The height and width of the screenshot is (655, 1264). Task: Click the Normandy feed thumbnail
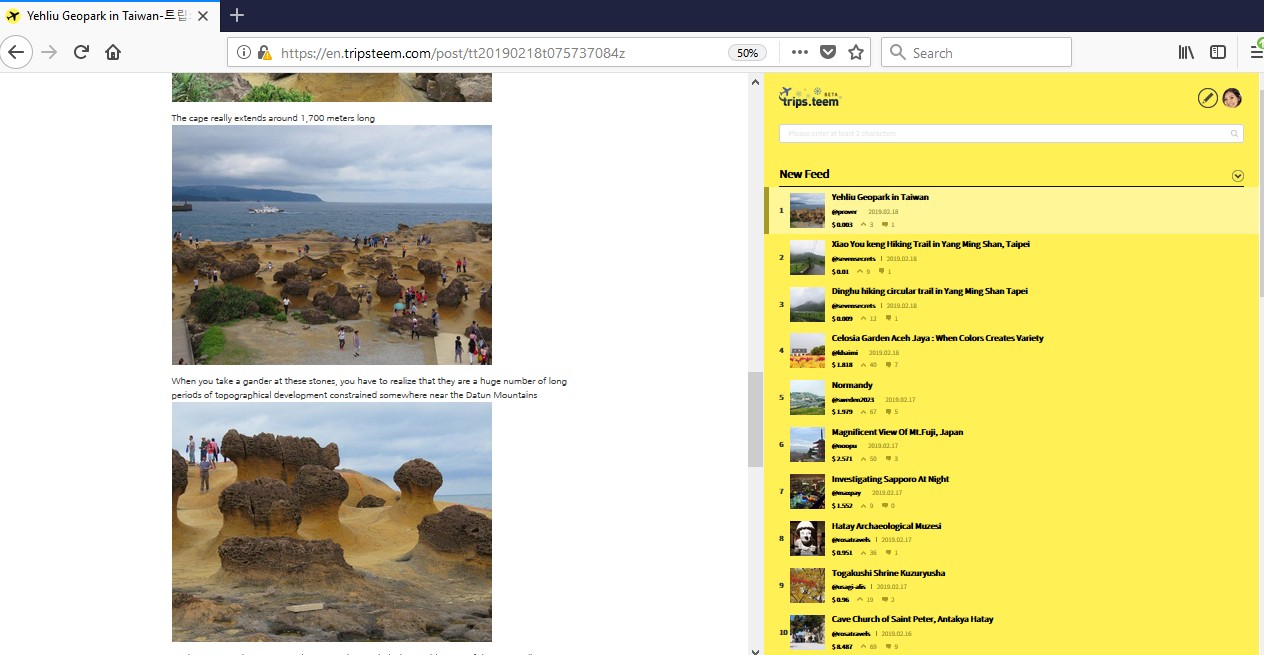[x=807, y=398]
